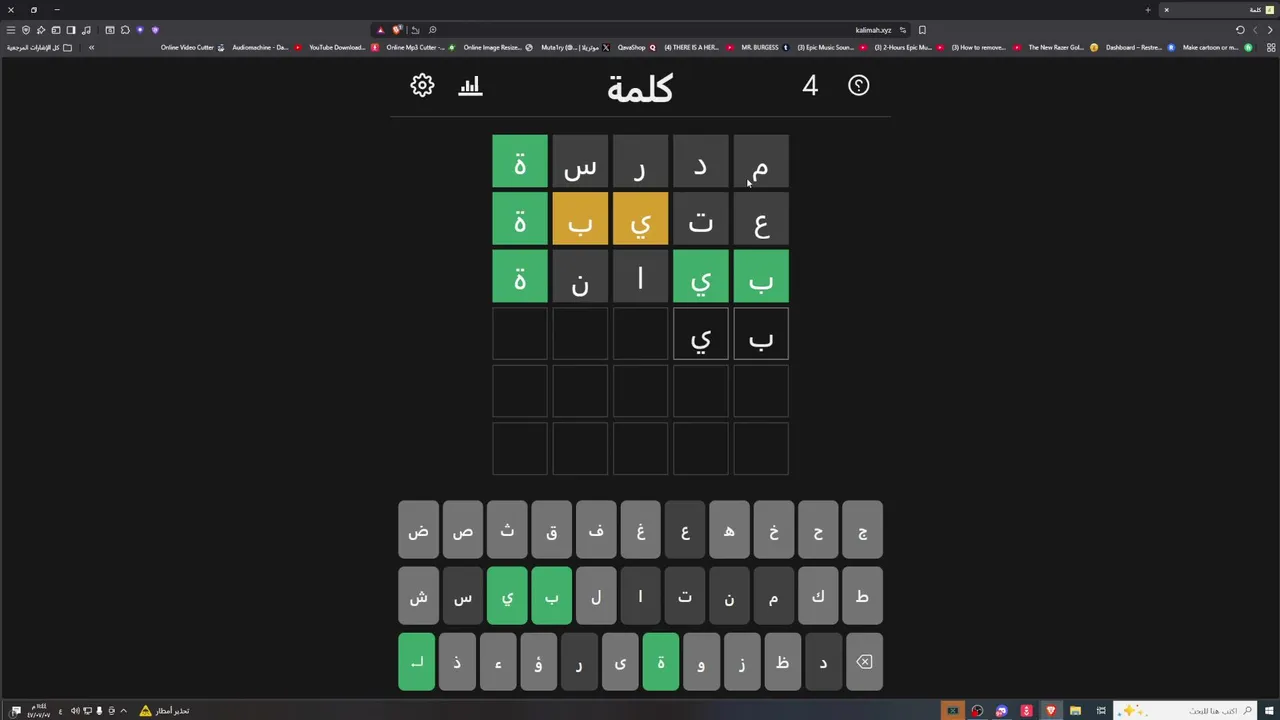Open the game settings gear
1280x720 pixels.
click(422, 86)
